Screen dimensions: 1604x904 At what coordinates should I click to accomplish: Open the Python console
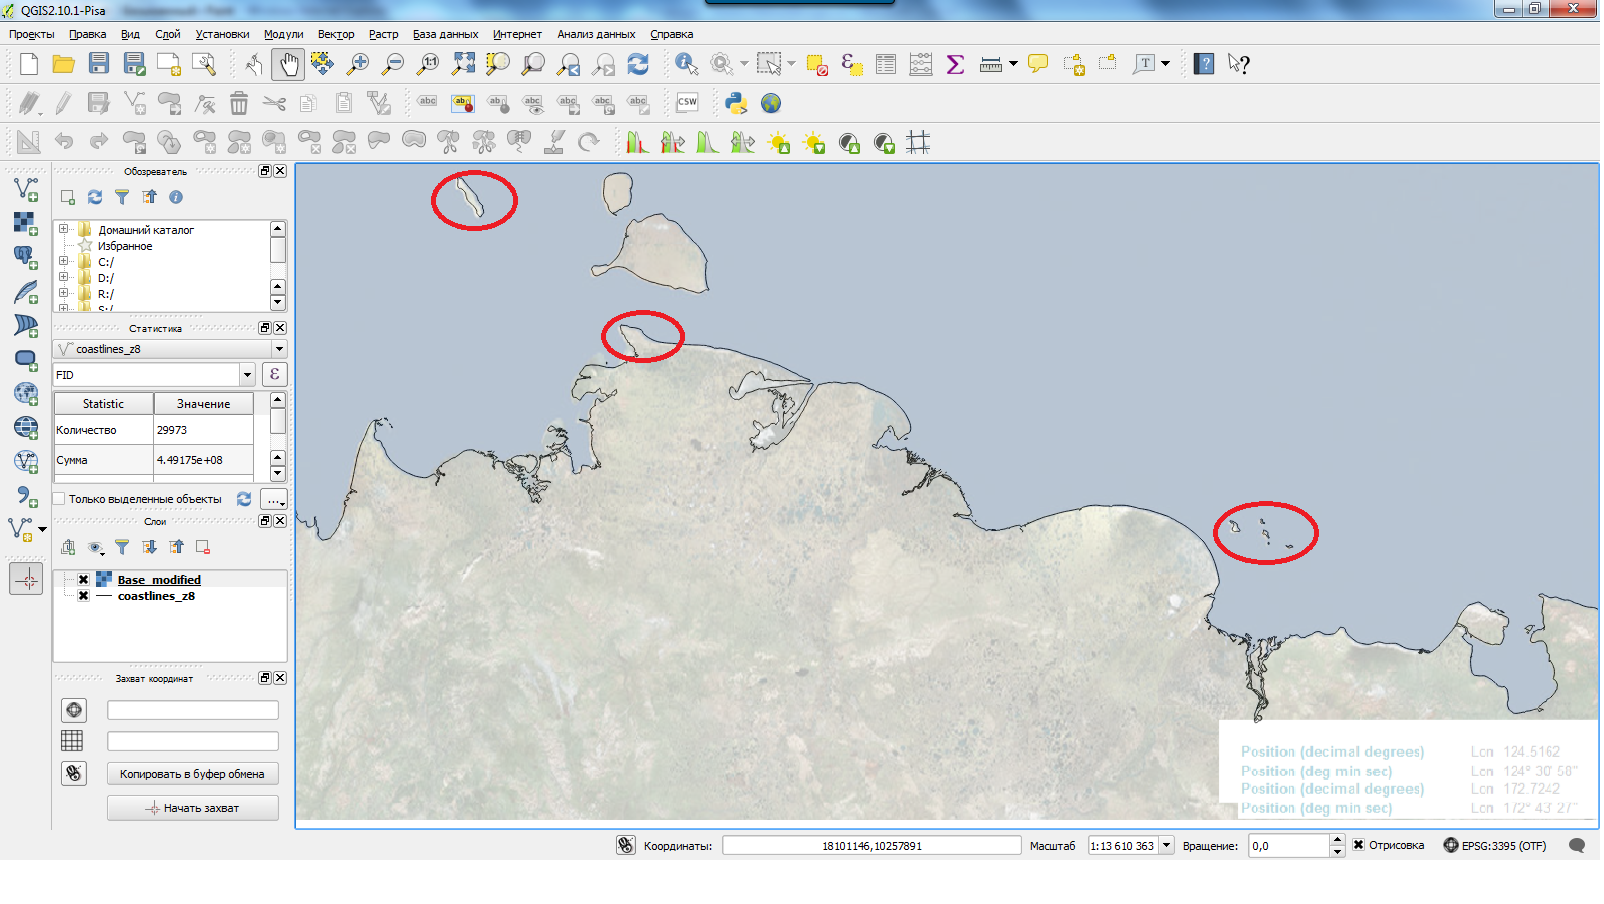click(x=736, y=103)
